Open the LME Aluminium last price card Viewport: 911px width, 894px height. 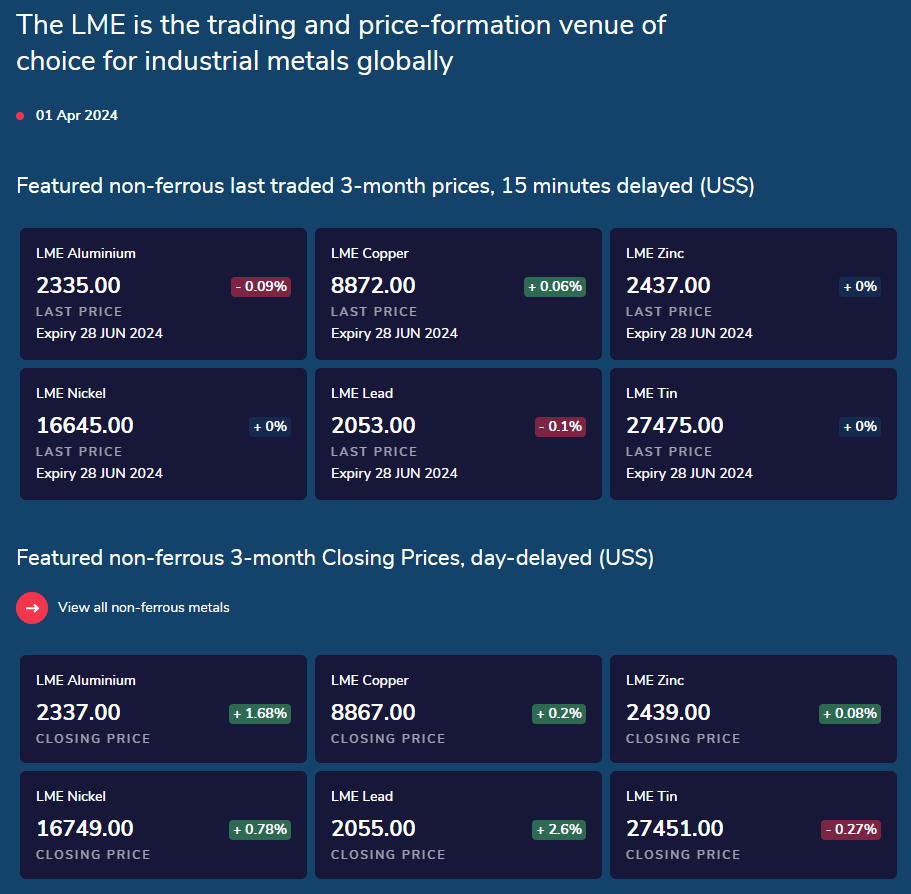click(x=163, y=294)
